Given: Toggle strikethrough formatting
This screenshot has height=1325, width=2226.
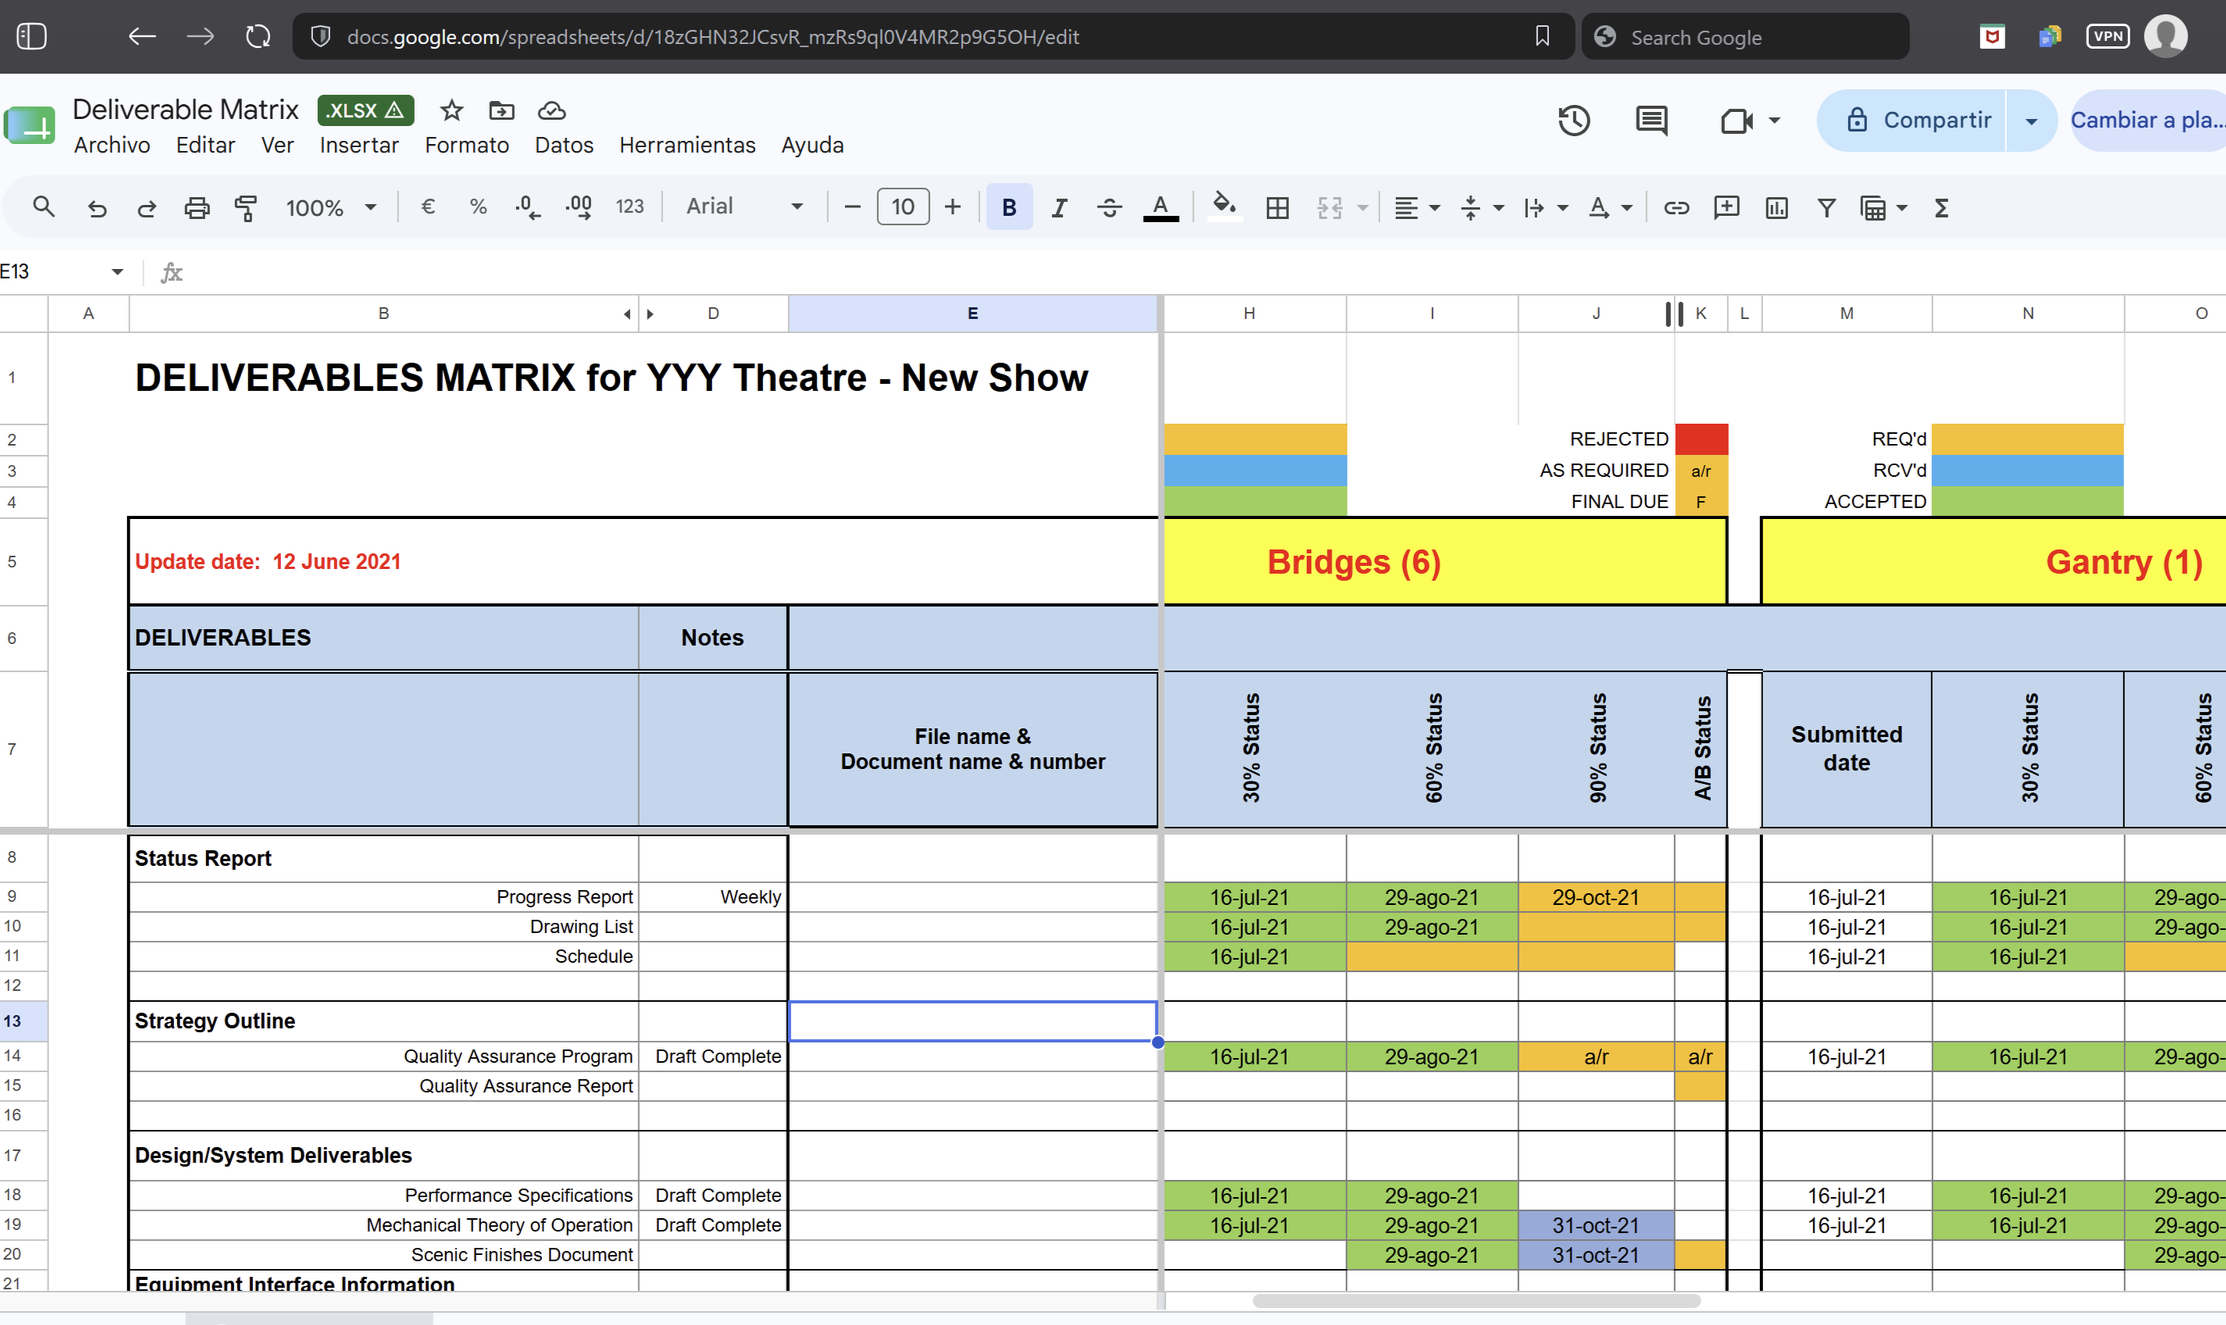Looking at the screenshot, I should click(1109, 207).
